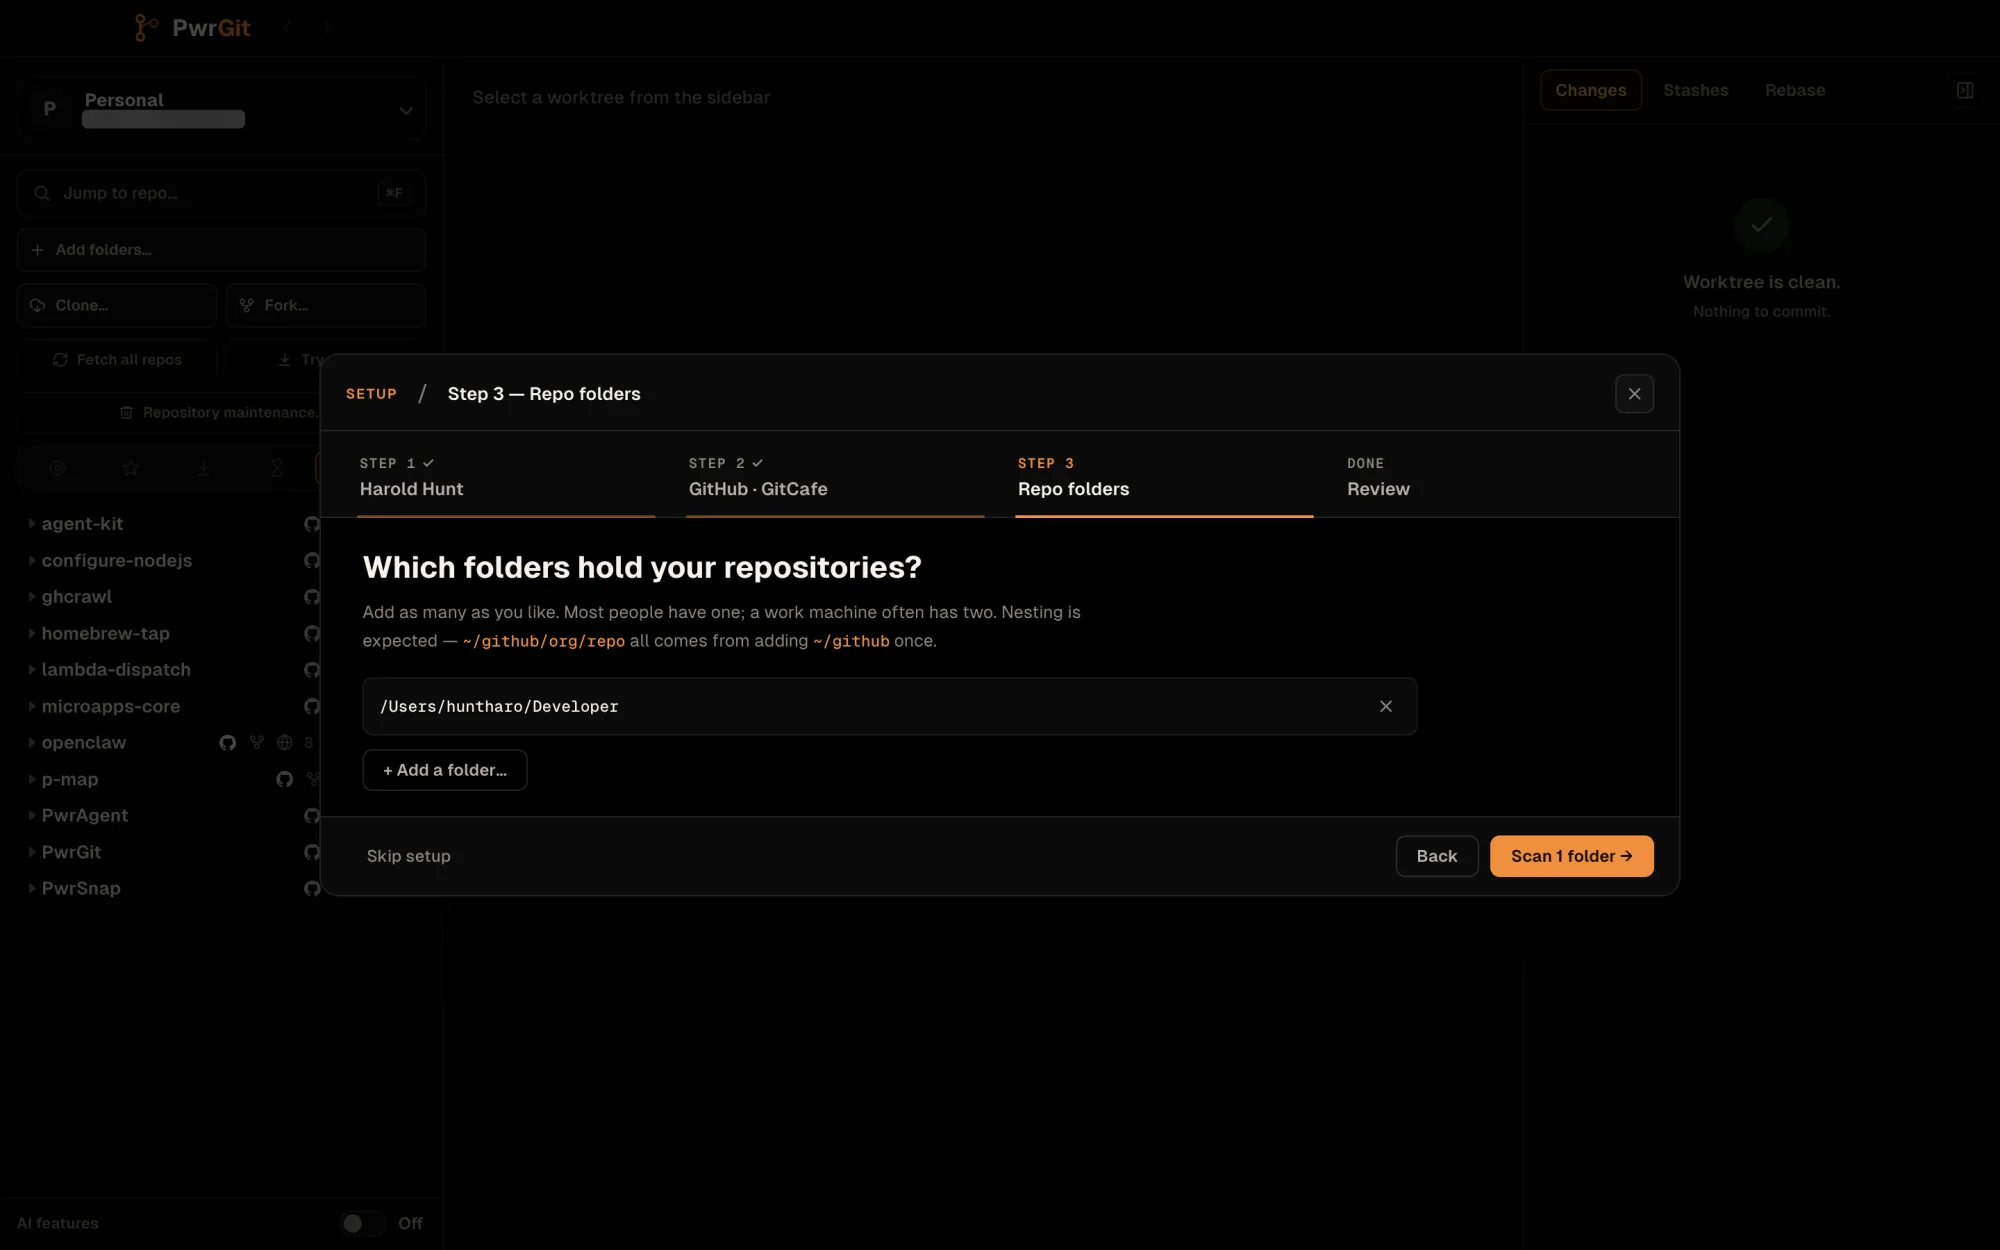
Task: Select the download filter icon in sidebar
Action: click(203, 468)
